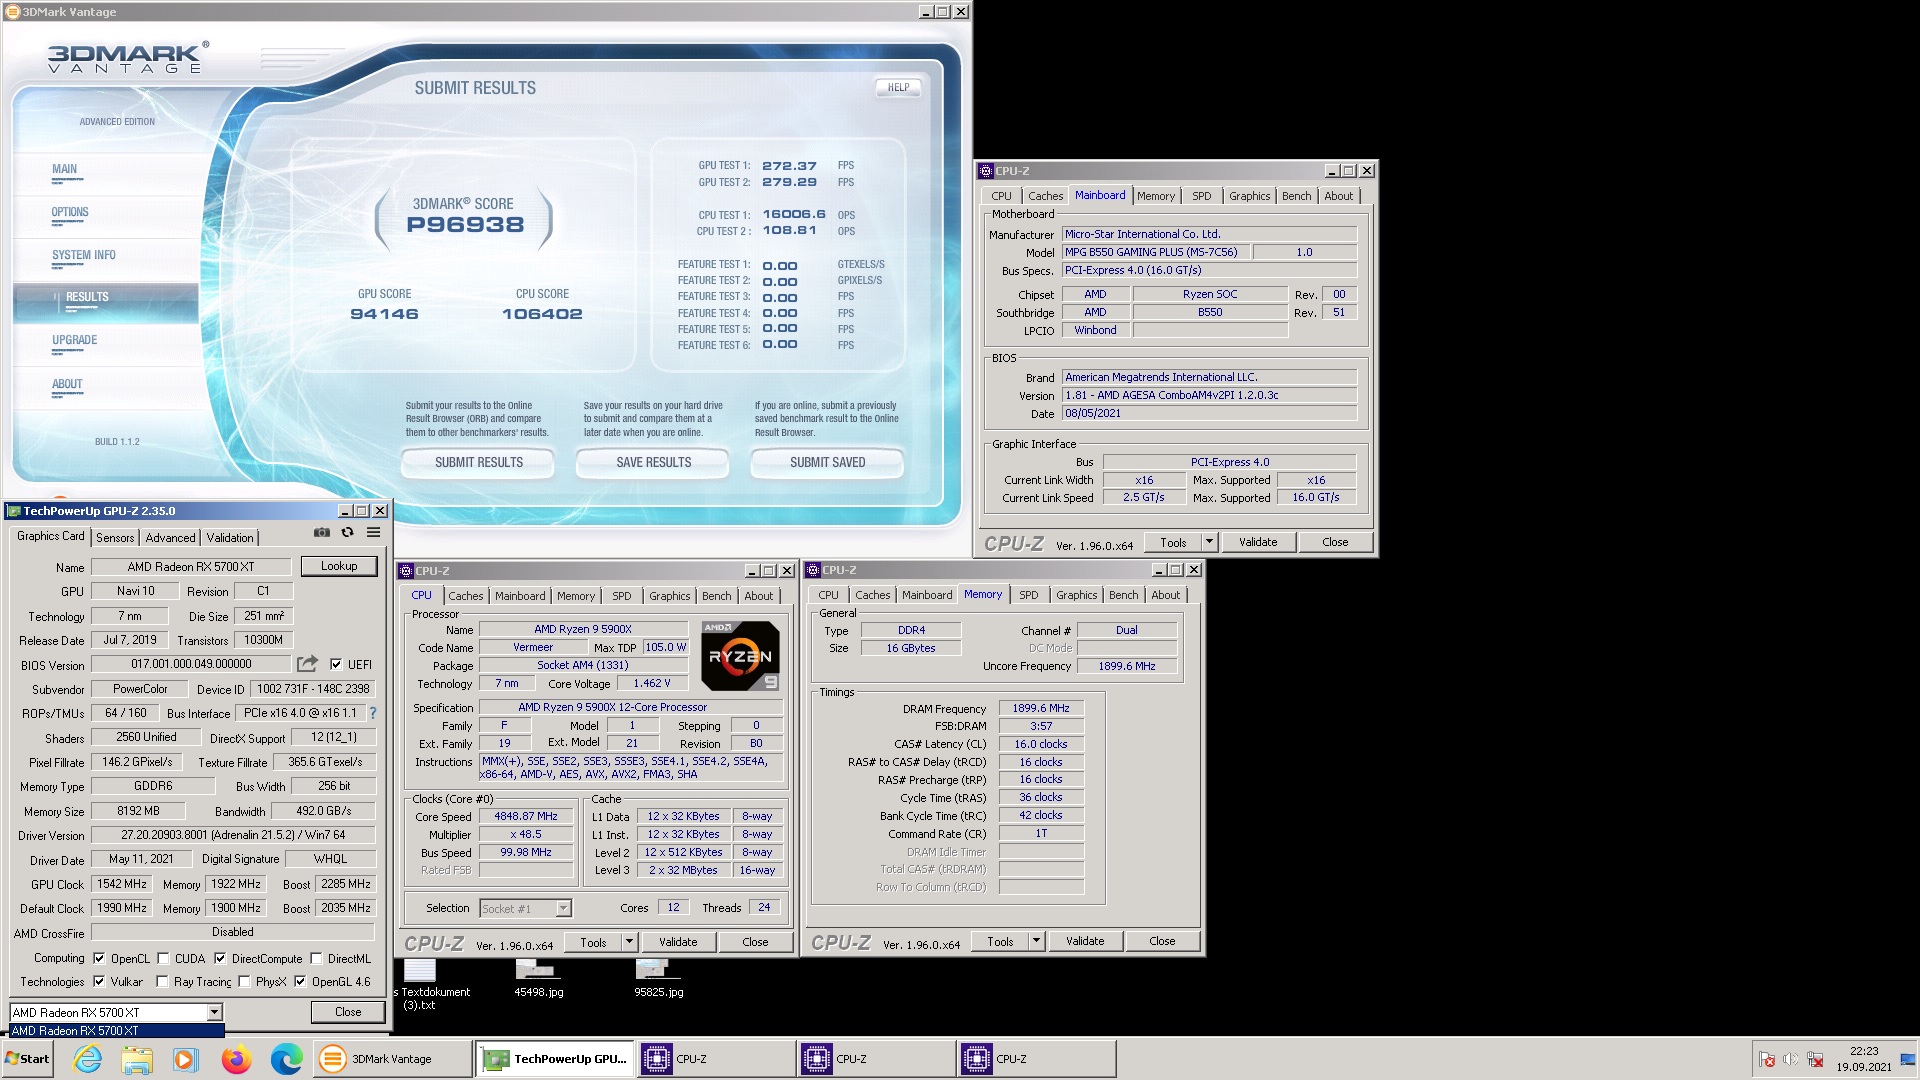The width and height of the screenshot is (1920, 1080).
Task: Toggle the Ray Tracing checkbox
Action: tap(162, 982)
